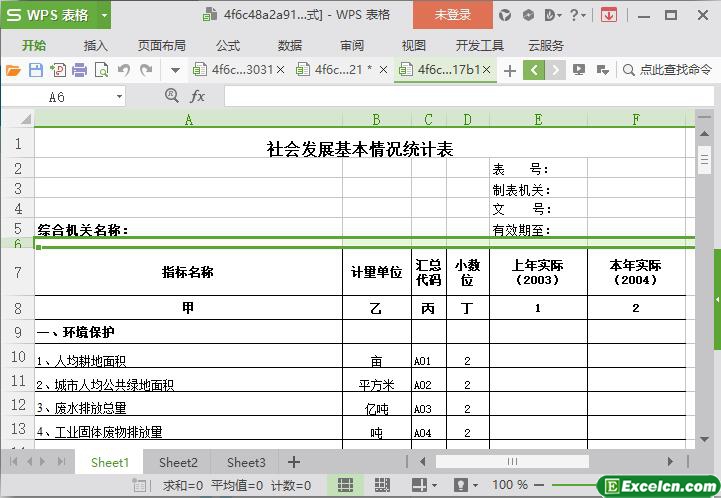The width and height of the screenshot is (721, 498).
Task: Click the Open folder icon in toolbar
Action: [x=13, y=70]
